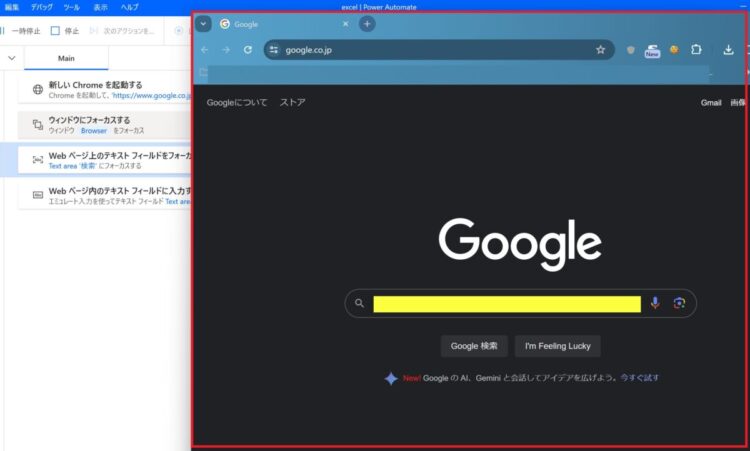
Task: View site information icon in address bar
Action: (x=274, y=50)
